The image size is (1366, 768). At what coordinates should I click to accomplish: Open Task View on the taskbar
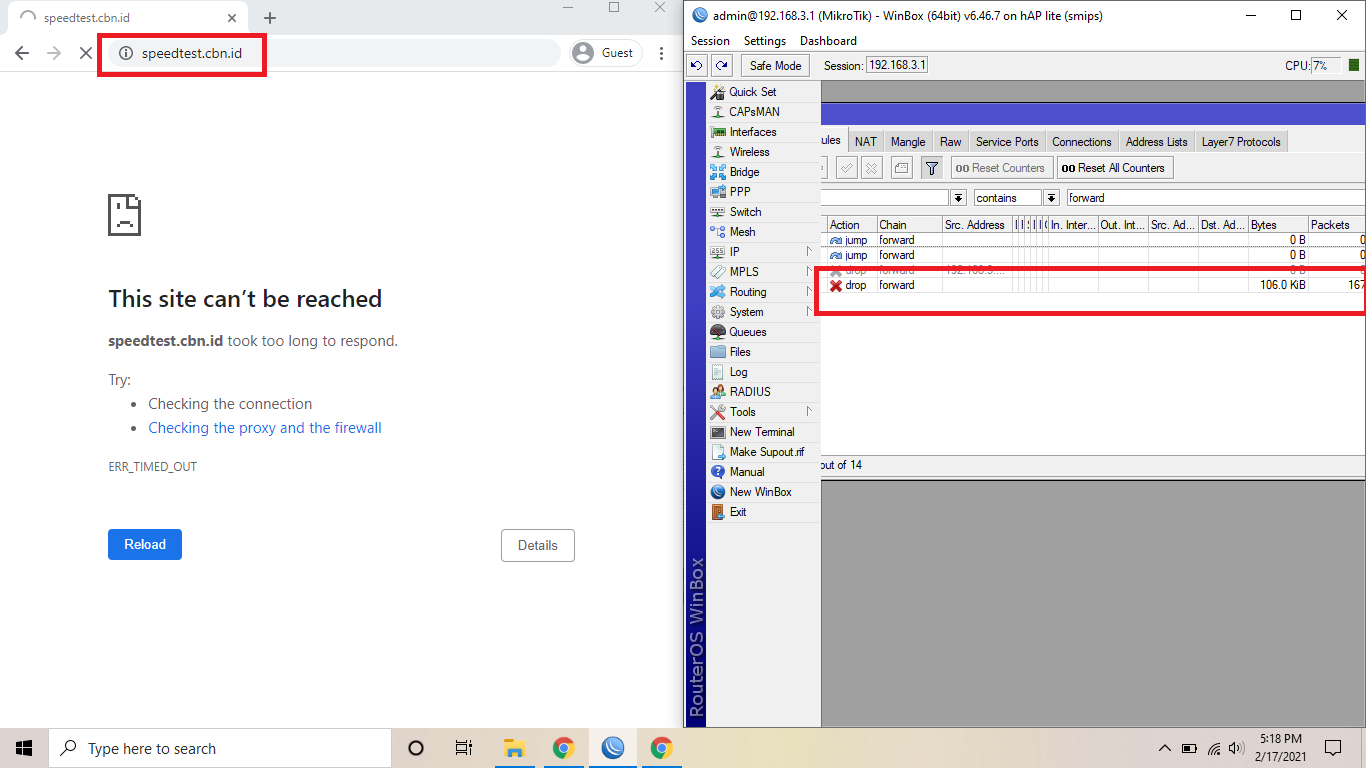coord(463,748)
